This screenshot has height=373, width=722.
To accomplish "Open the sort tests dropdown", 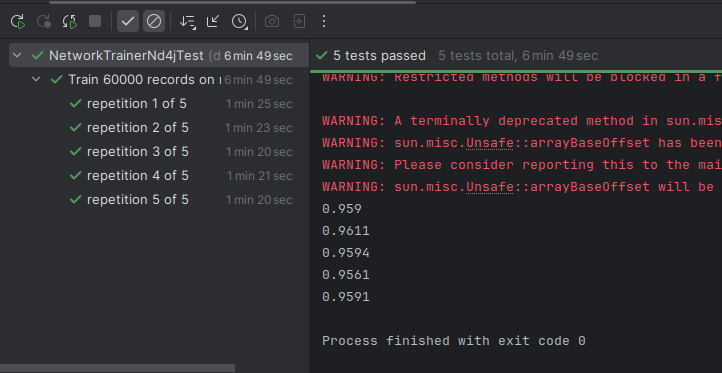I will [x=187, y=21].
